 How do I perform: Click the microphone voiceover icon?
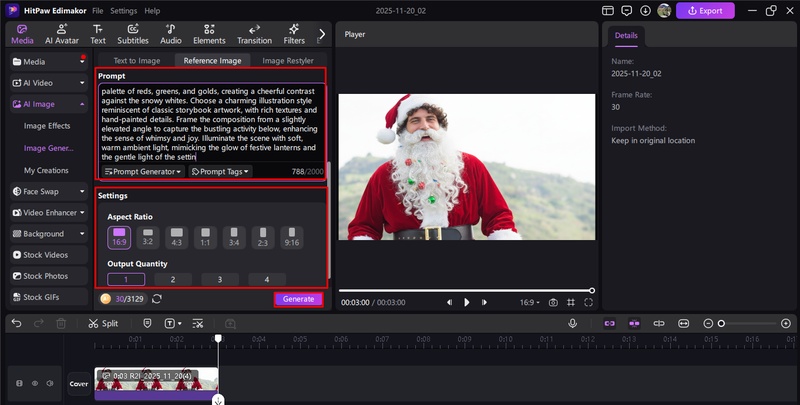[x=572, y=323]
